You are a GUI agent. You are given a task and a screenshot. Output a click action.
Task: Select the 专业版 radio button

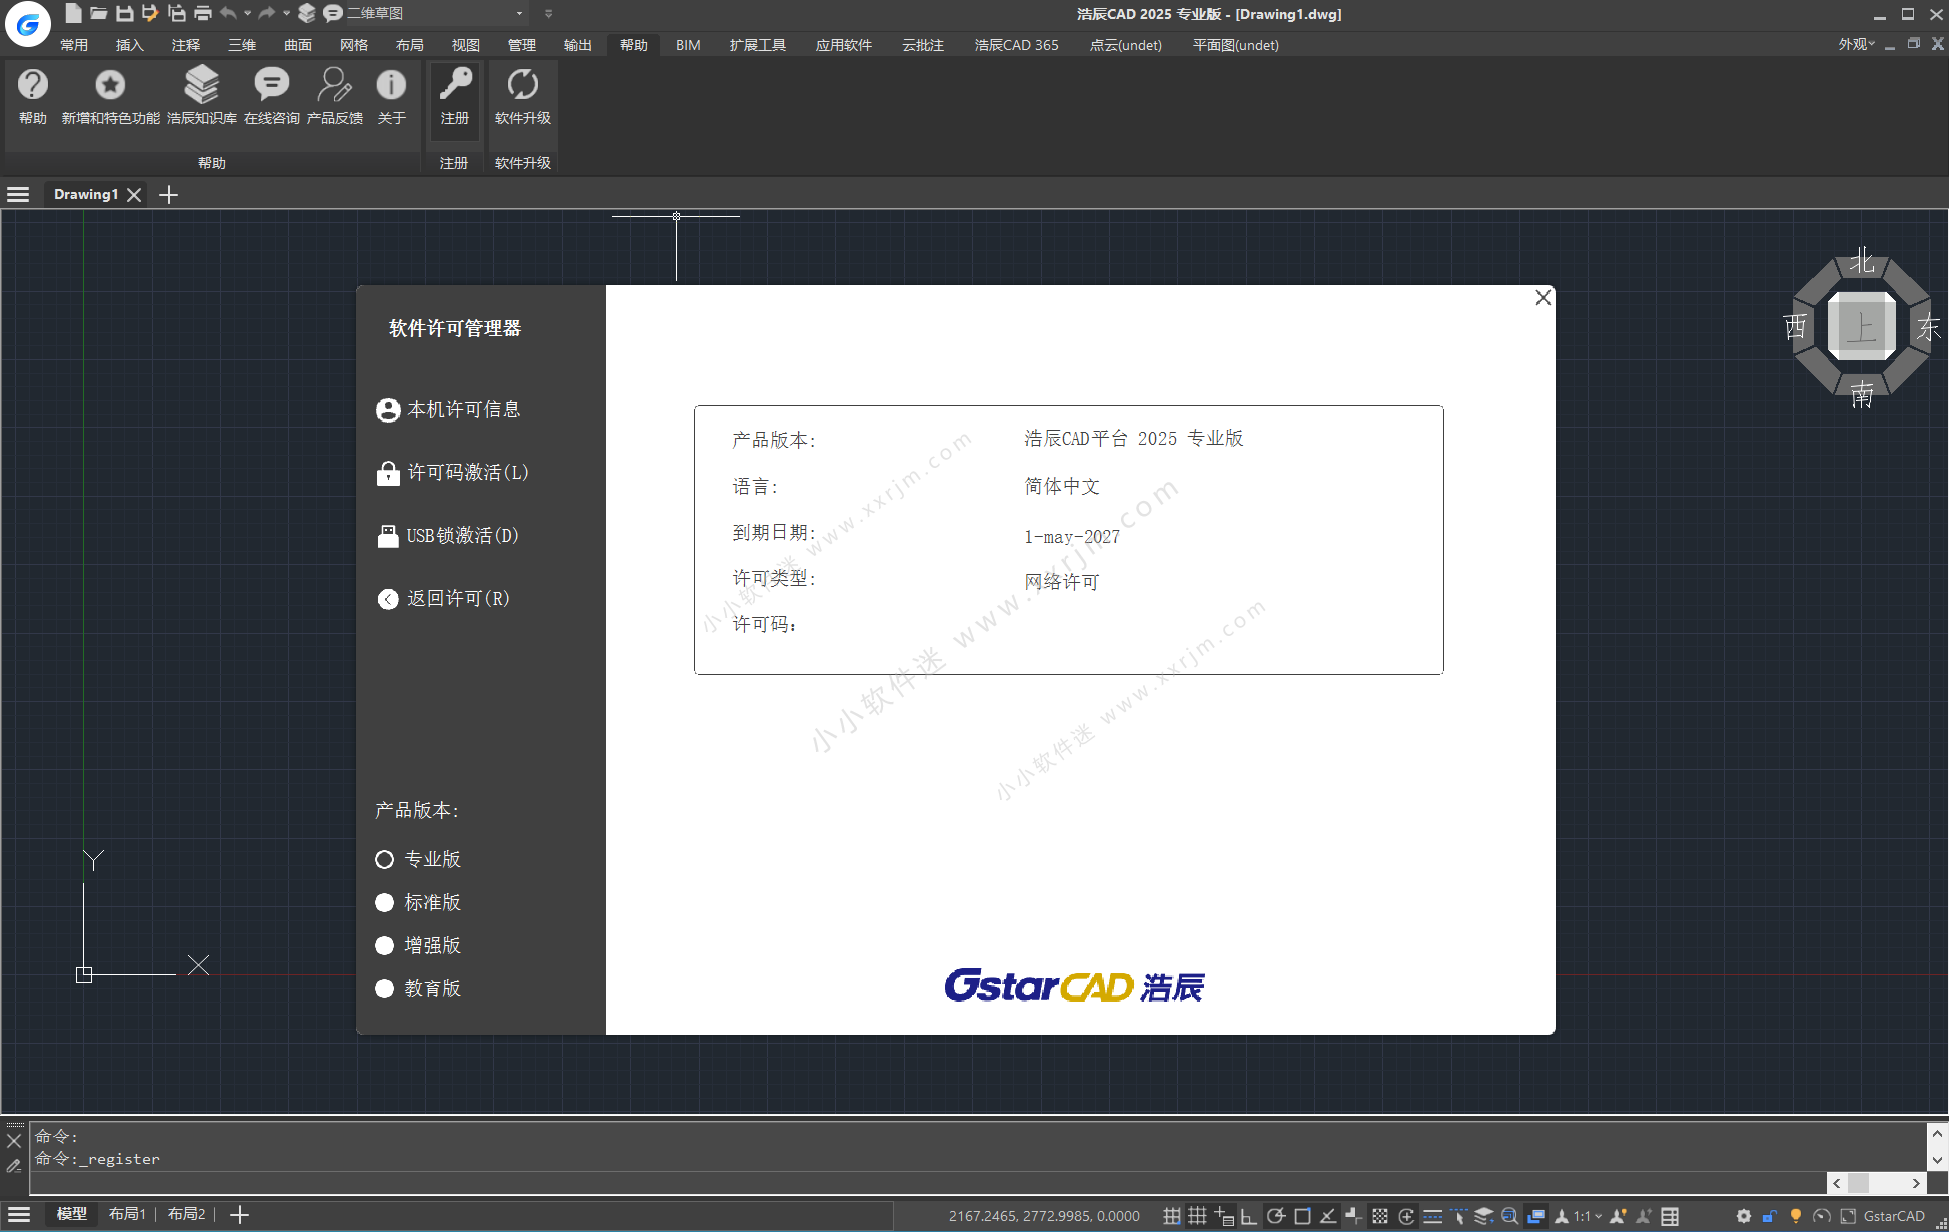384,860
